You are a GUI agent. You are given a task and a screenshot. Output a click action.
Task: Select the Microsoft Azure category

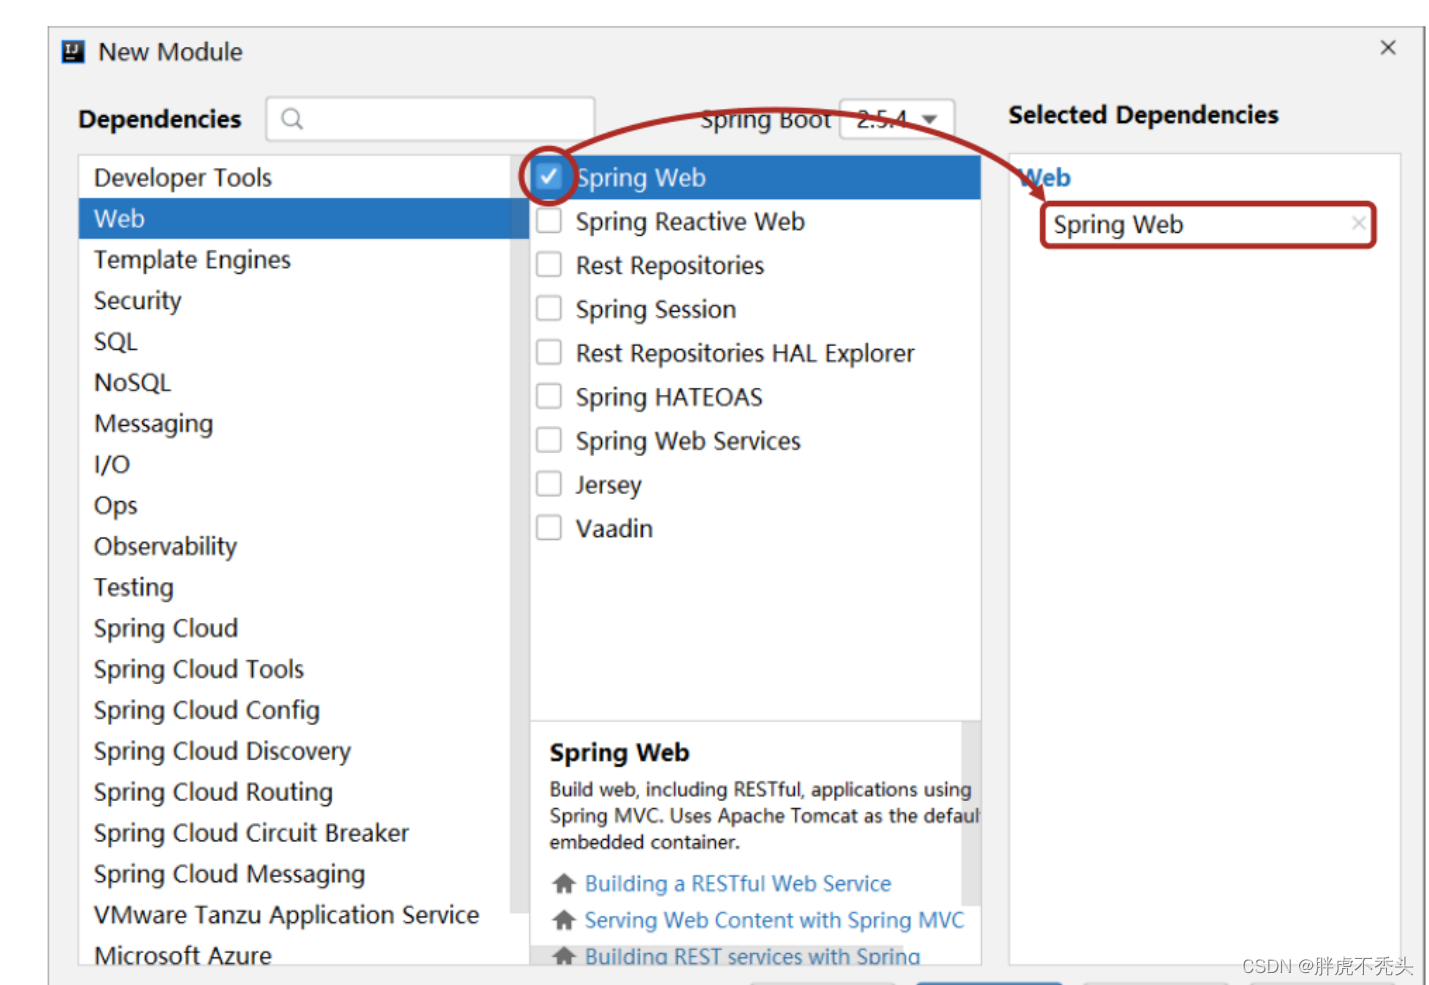click(x=183, y=955)
